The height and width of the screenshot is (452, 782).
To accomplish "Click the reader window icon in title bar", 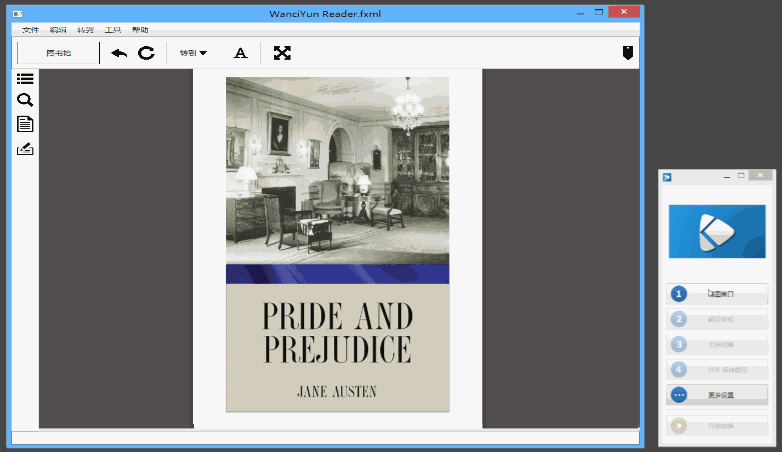I will point(18,14).
